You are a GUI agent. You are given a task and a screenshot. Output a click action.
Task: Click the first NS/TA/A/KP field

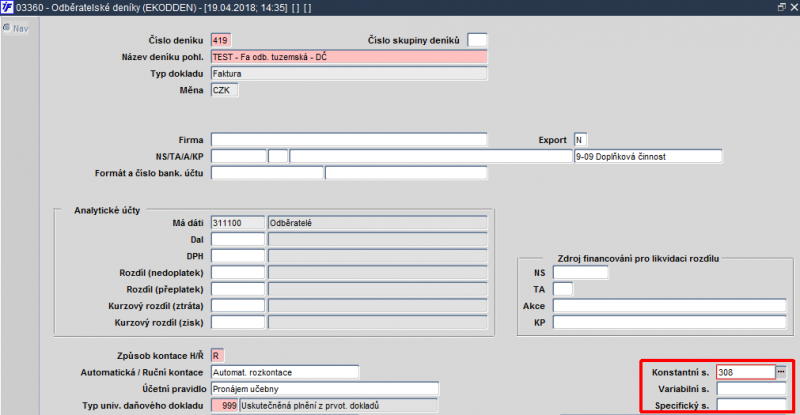(x=239, y=156)
